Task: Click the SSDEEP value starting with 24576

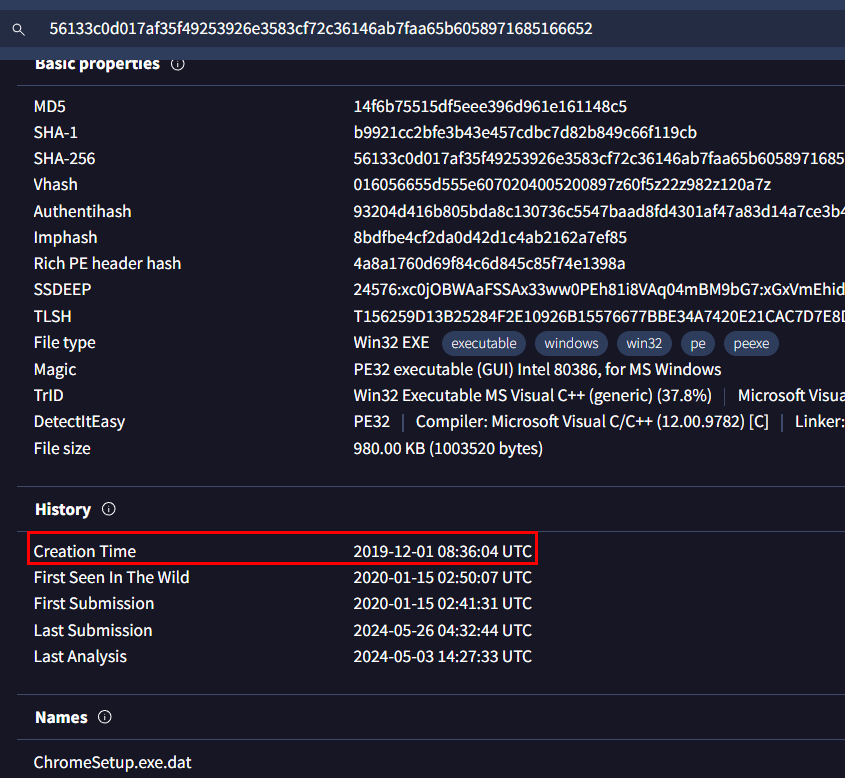Action: (599, 290)
